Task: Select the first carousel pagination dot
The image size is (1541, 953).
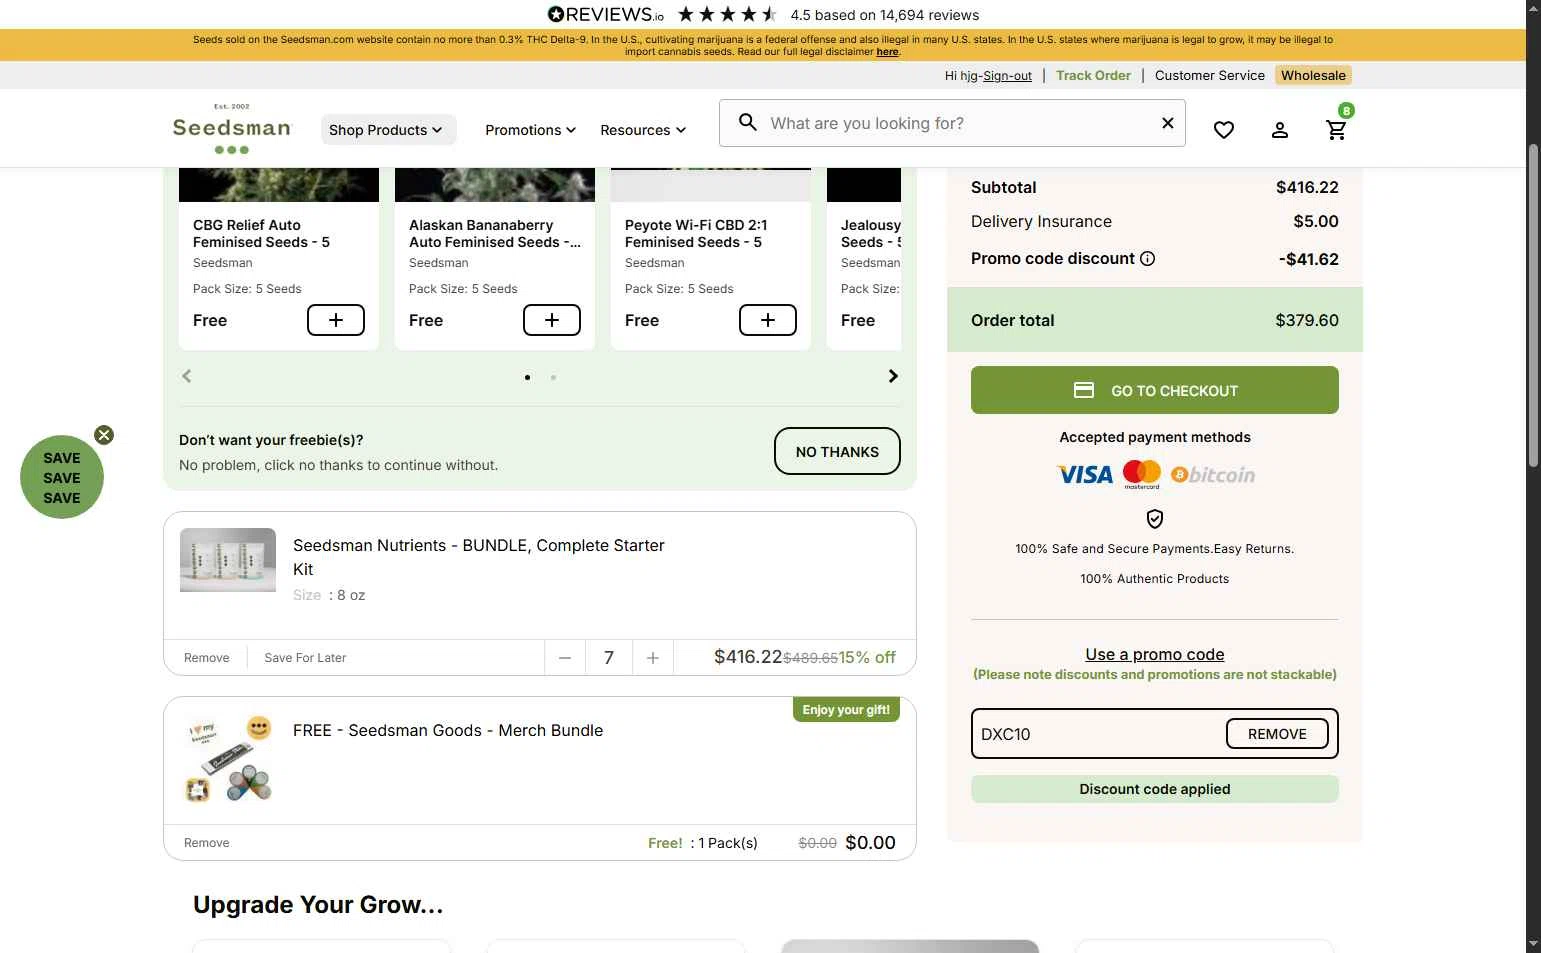Action: 527,377
